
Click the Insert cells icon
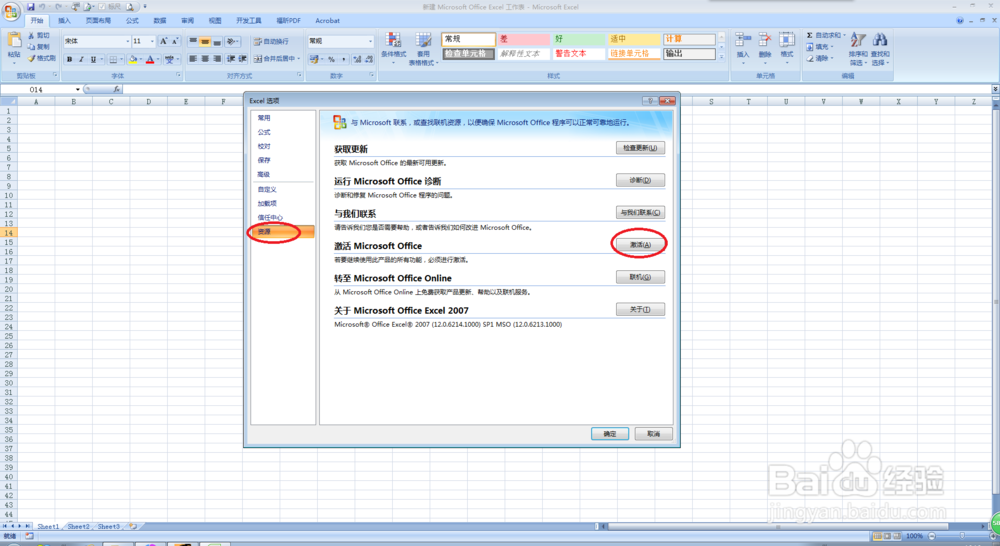[743, 40]
